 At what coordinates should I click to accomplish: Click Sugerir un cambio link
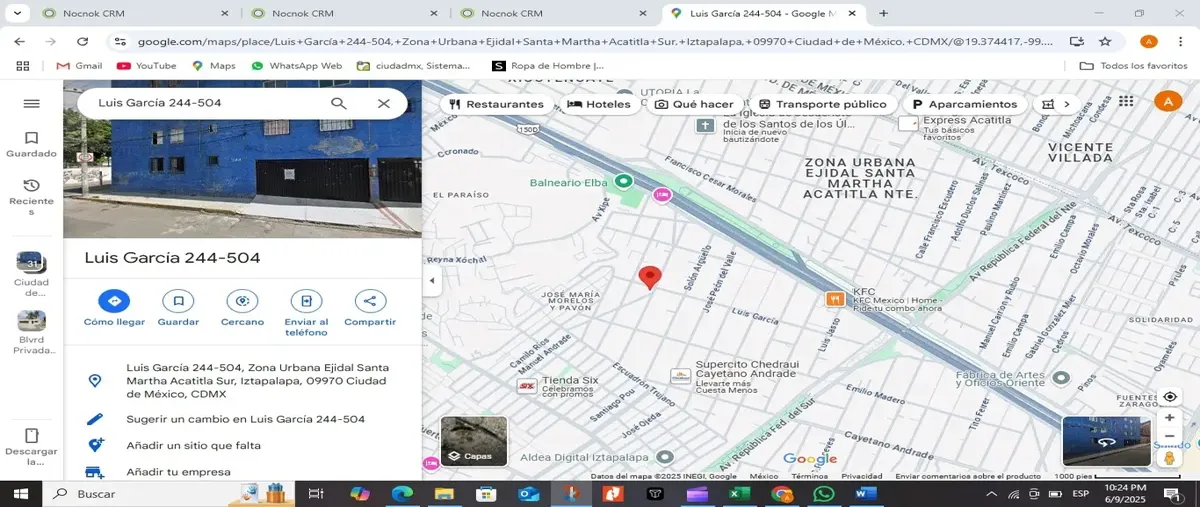245,419
